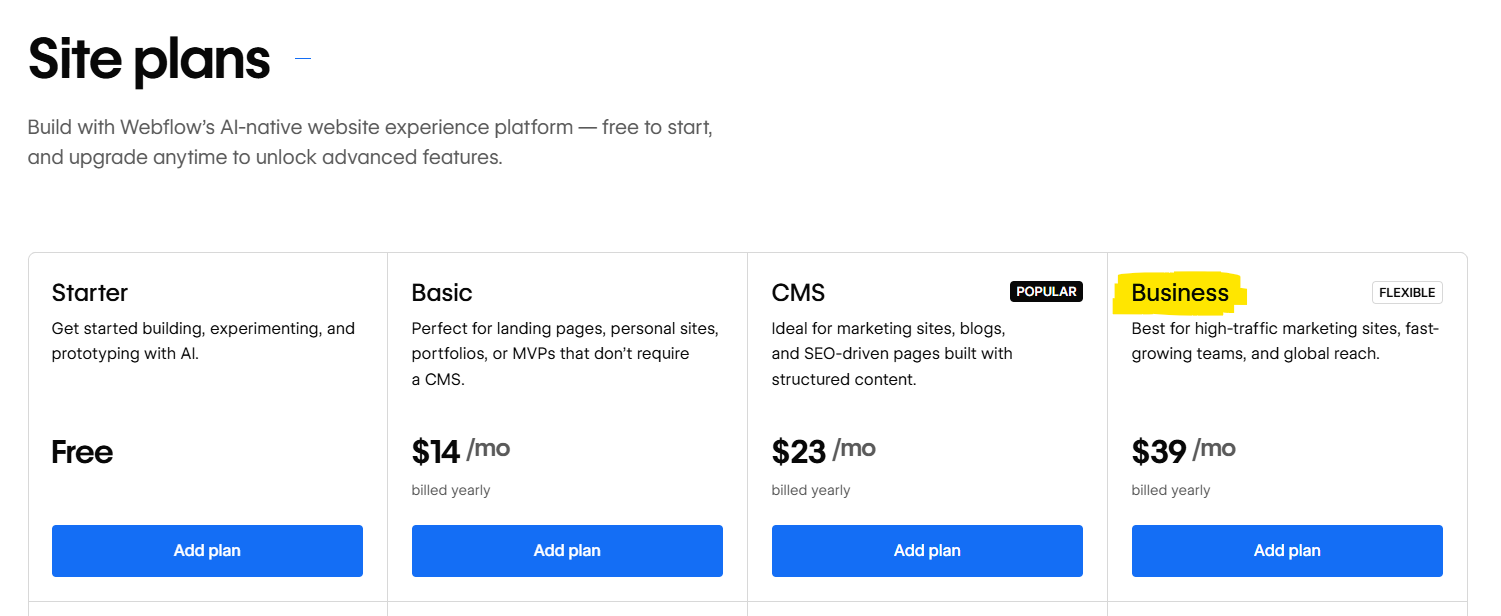The height and width of the screenshot is (616, 1501).
Task: Click the Site plans heading
Action: (148, 59)
